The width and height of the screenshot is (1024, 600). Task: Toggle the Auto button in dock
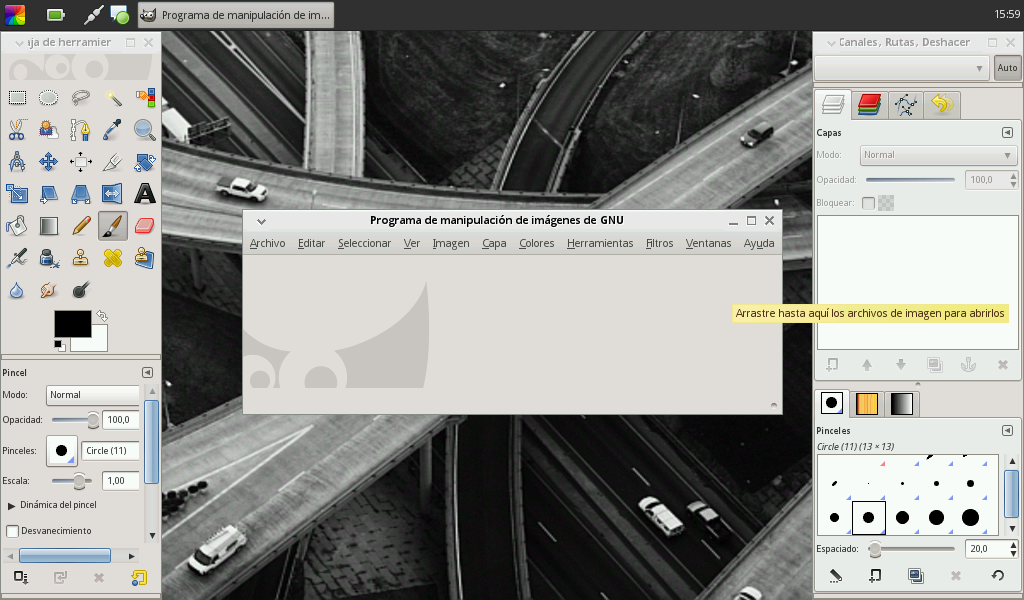tap(1007, 68)
